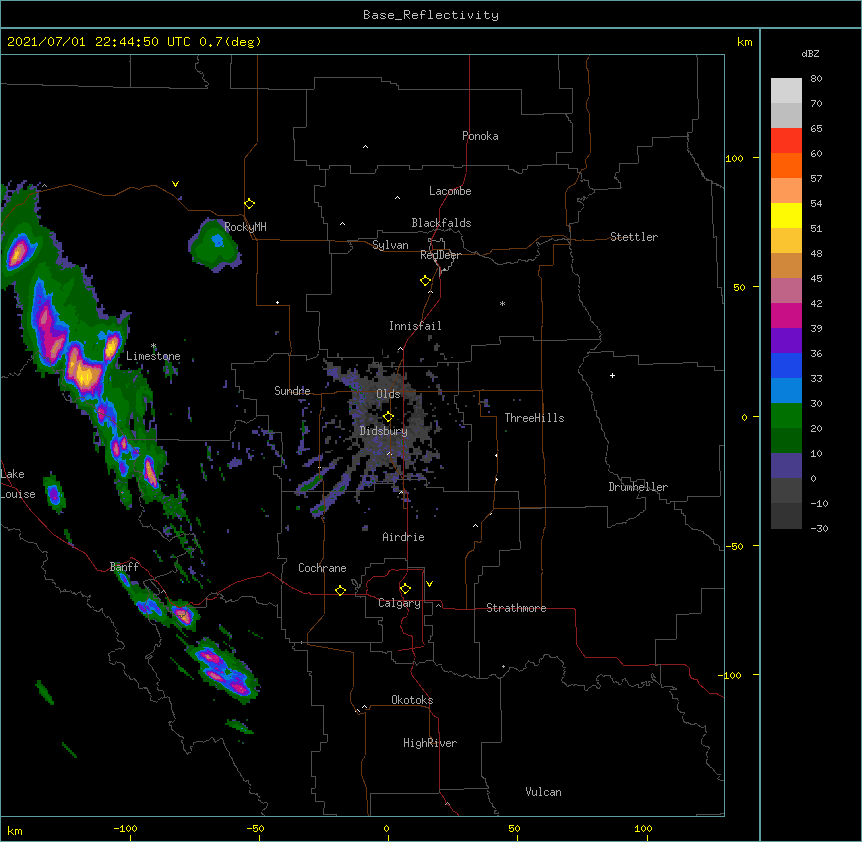The width and height of the screenshot is (862, 842).
Task: Select the 65 dBZ red legend swatch
Action: pyautogui.click(x=786, y=140)
